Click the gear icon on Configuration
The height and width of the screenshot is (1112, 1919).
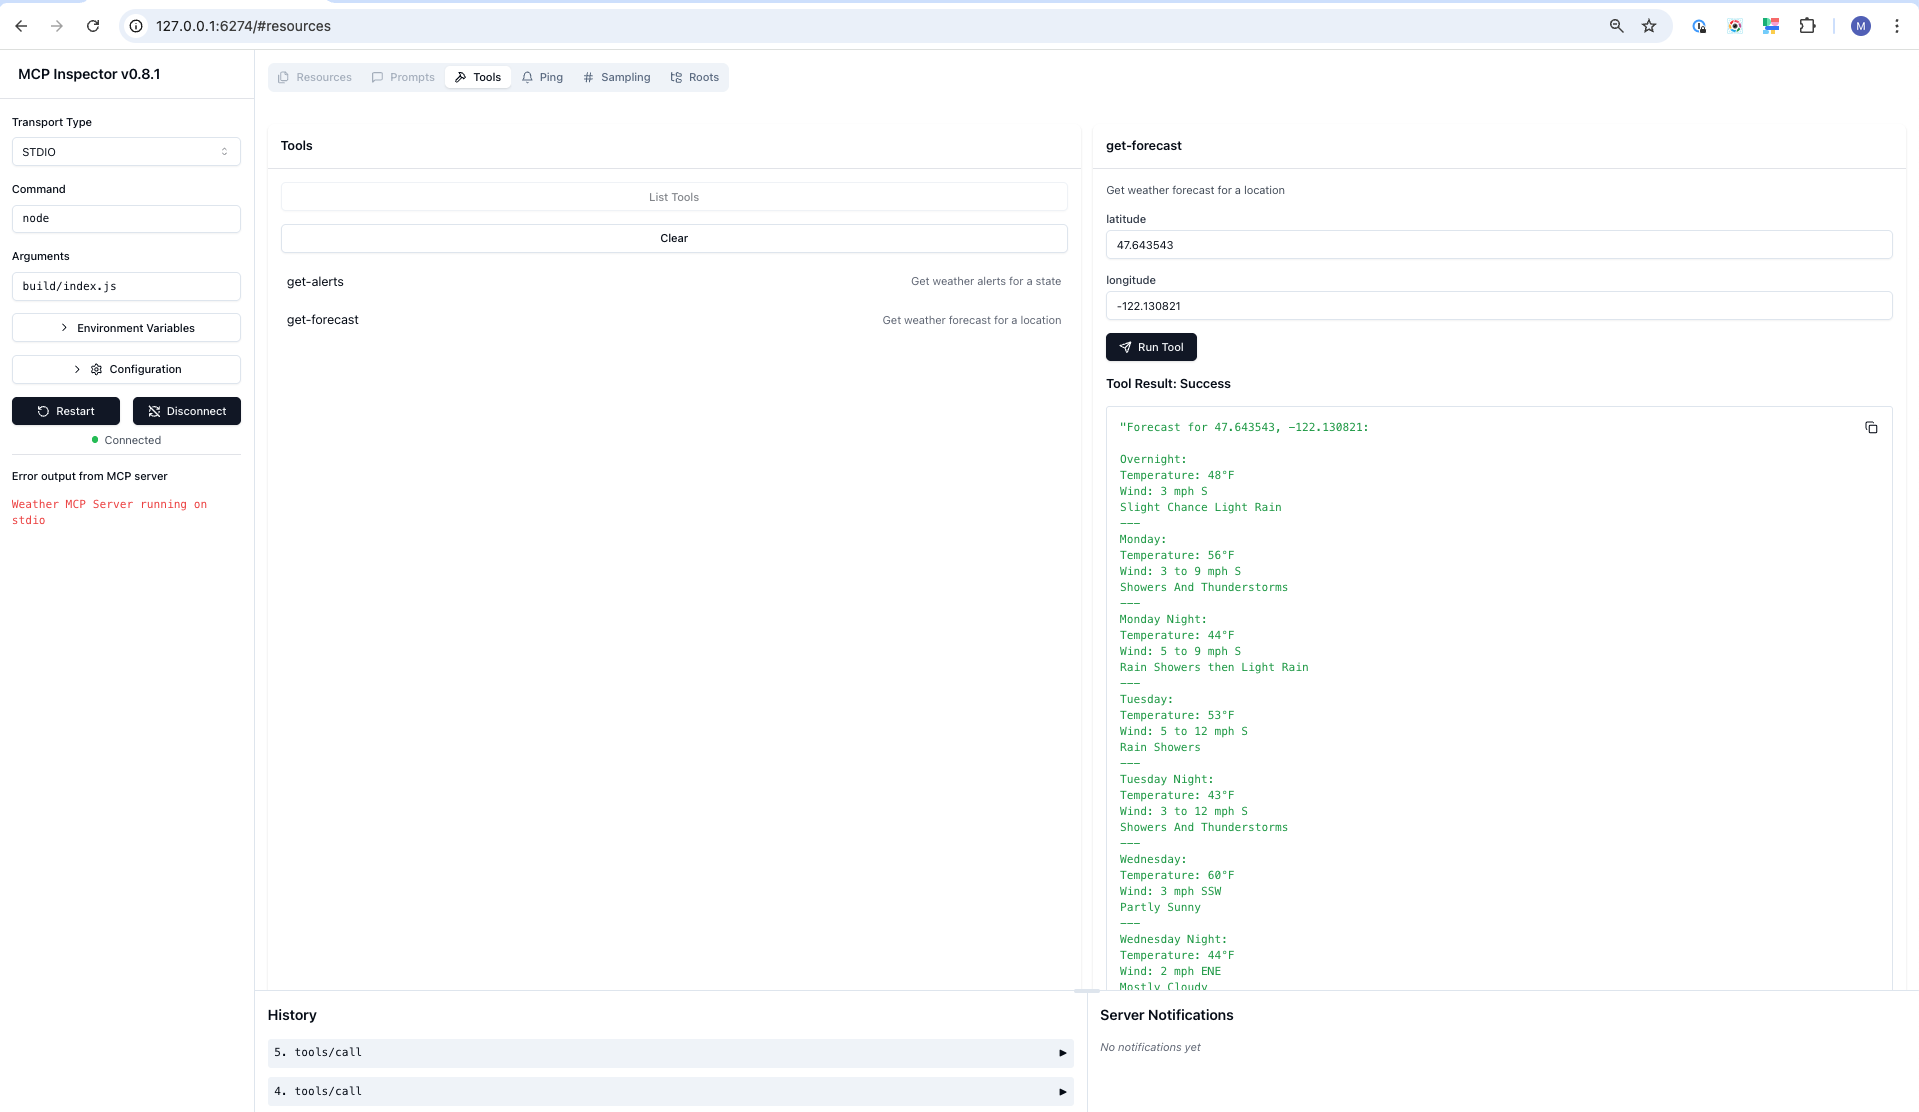[x=96, y=369]
